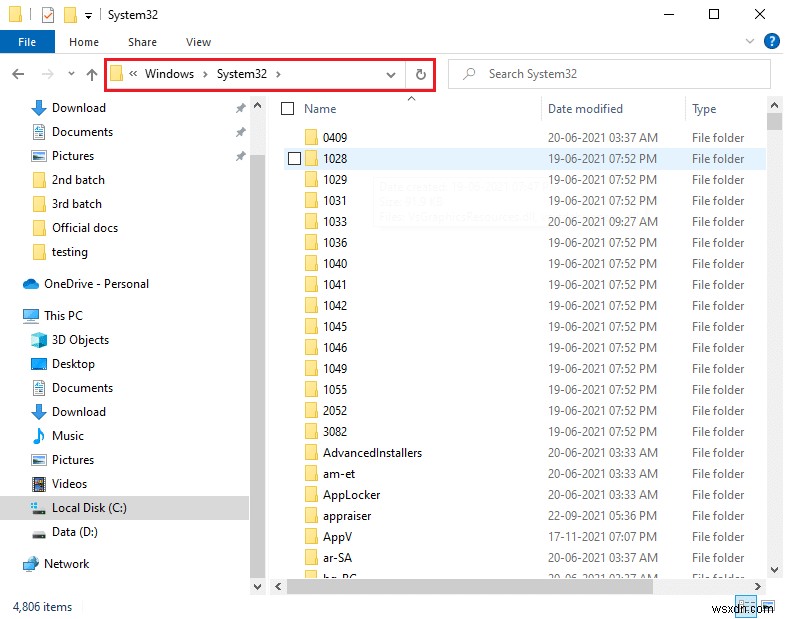Open the testing folder in sidebar
Screen dimensions: 785x619
[x=70, y=252]
